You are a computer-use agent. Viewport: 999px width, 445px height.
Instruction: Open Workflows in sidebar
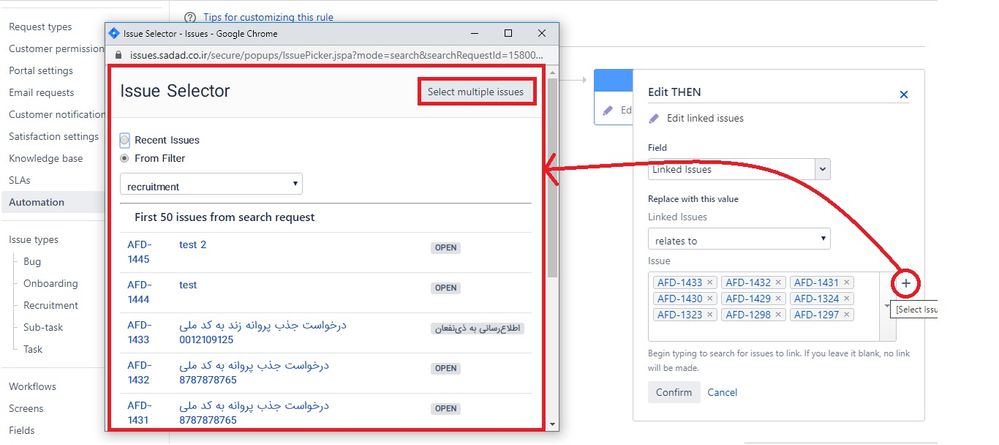32,386
